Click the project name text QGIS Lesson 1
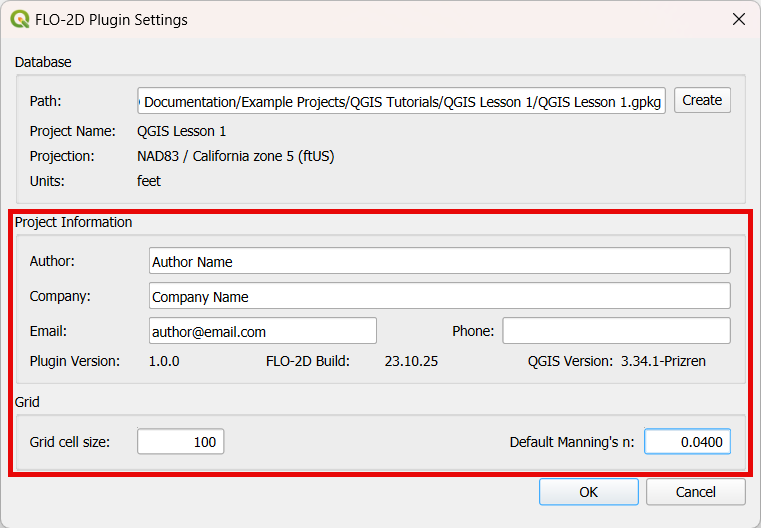Viewport: 761px width, 528px height. click(181, 131)
